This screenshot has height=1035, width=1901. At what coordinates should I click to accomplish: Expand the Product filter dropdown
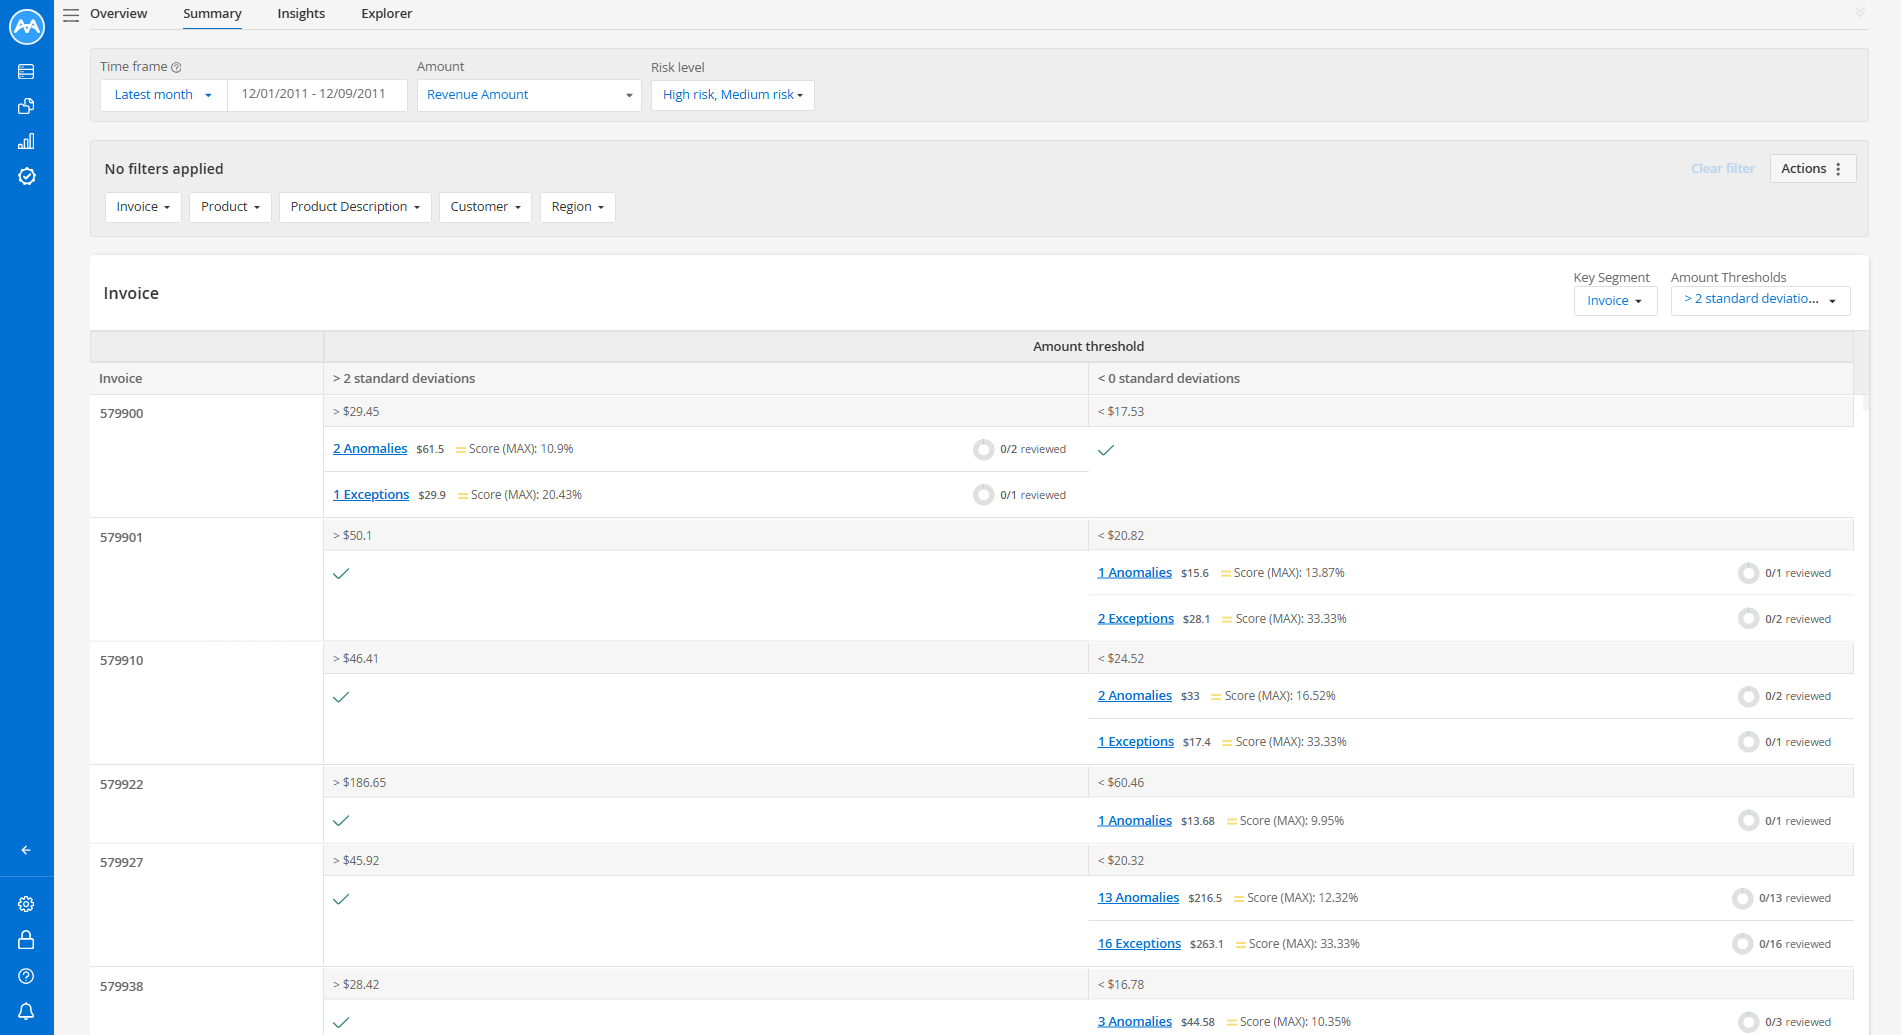230,207
